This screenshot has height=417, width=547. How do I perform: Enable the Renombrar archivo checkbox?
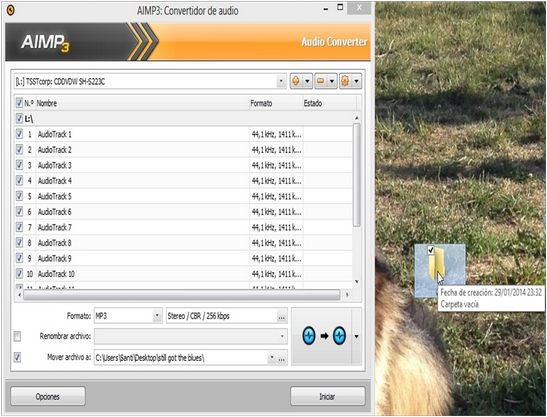(17, 336)
